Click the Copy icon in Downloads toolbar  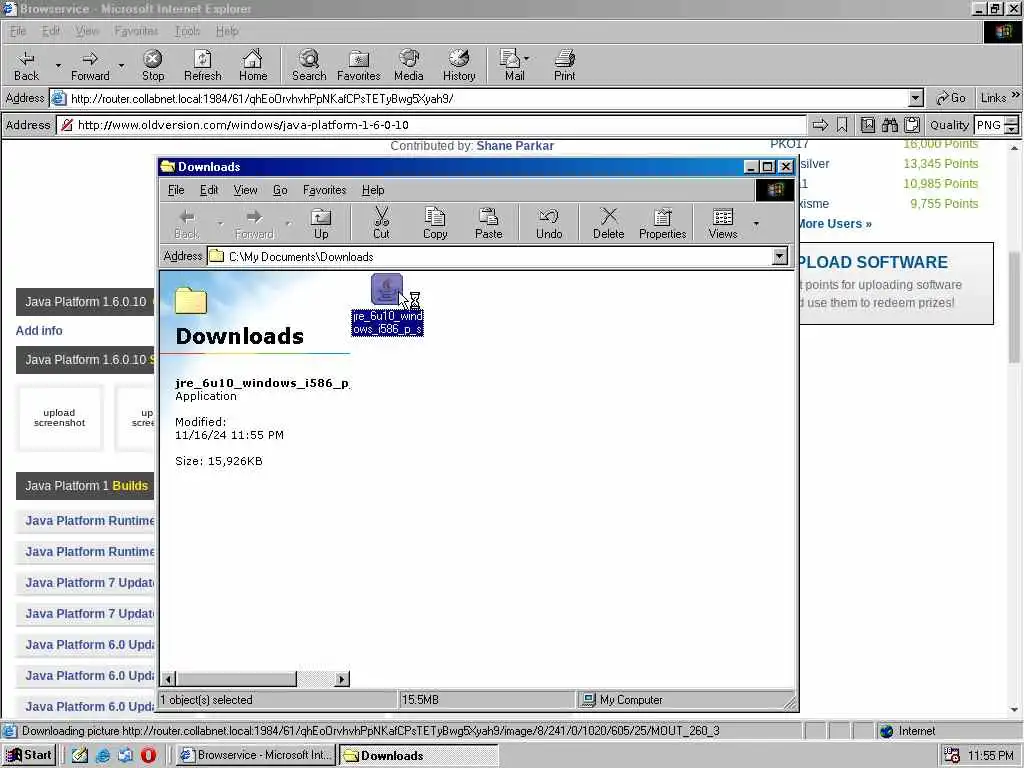coord(435,223)
